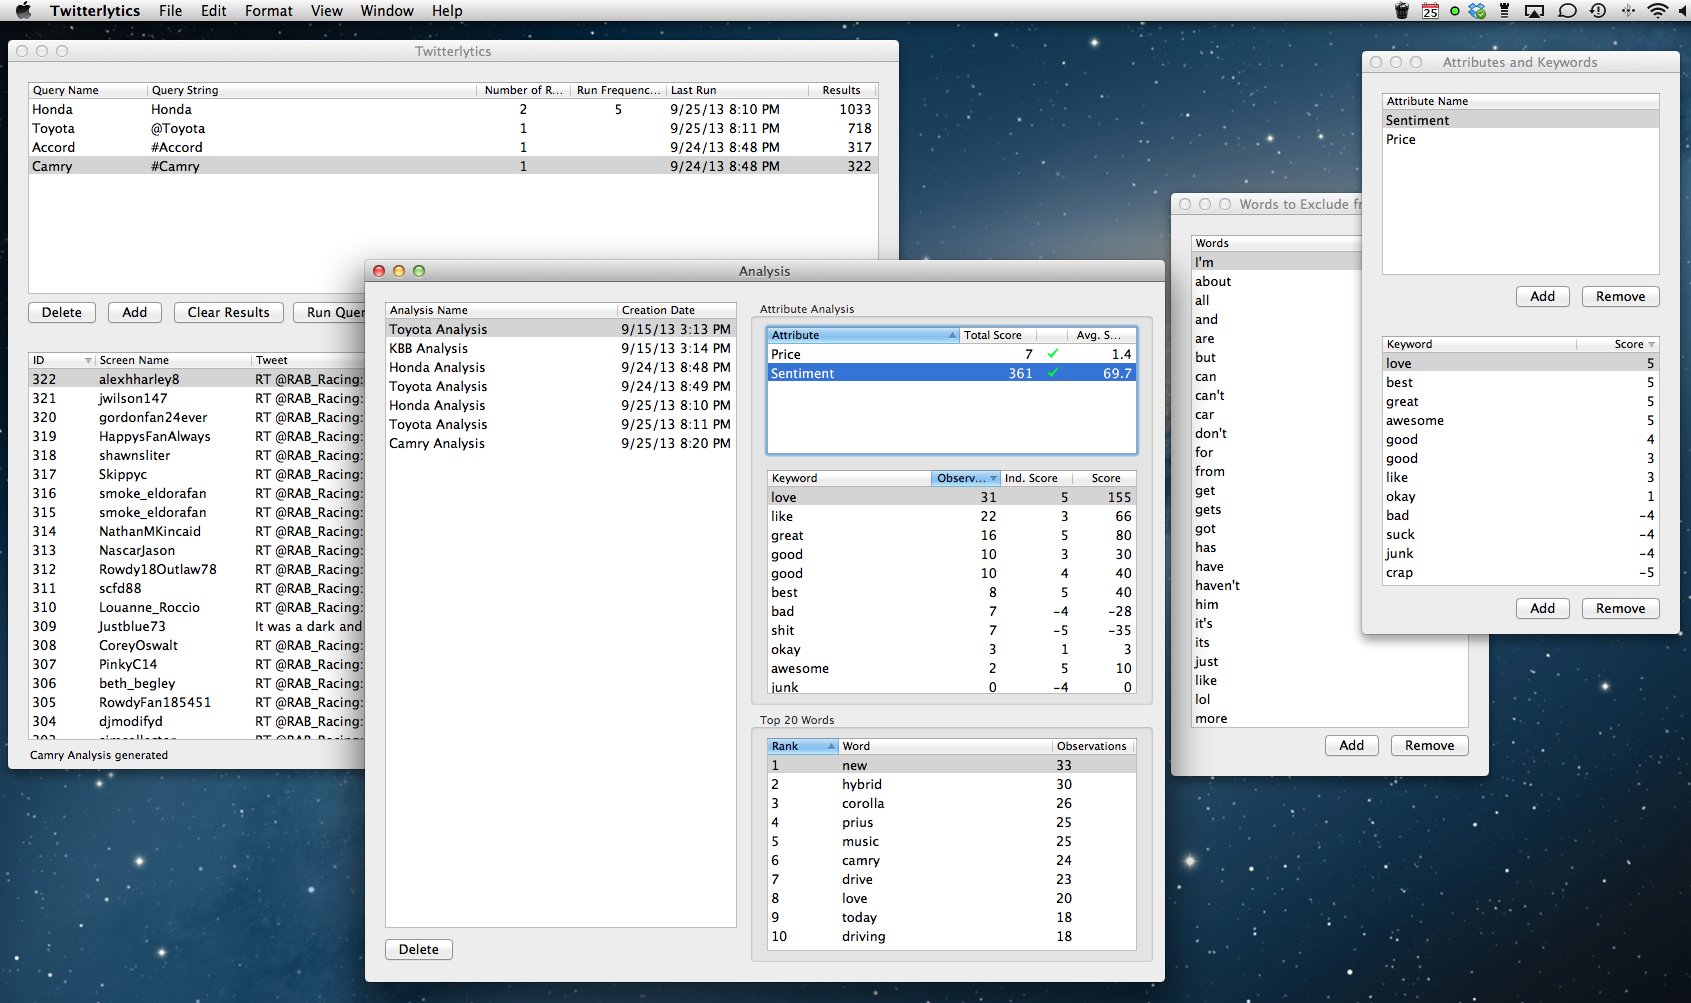
Task: Click the Messages speech bubble icon
Action: pyautogui.click(x=1567, y=11)
